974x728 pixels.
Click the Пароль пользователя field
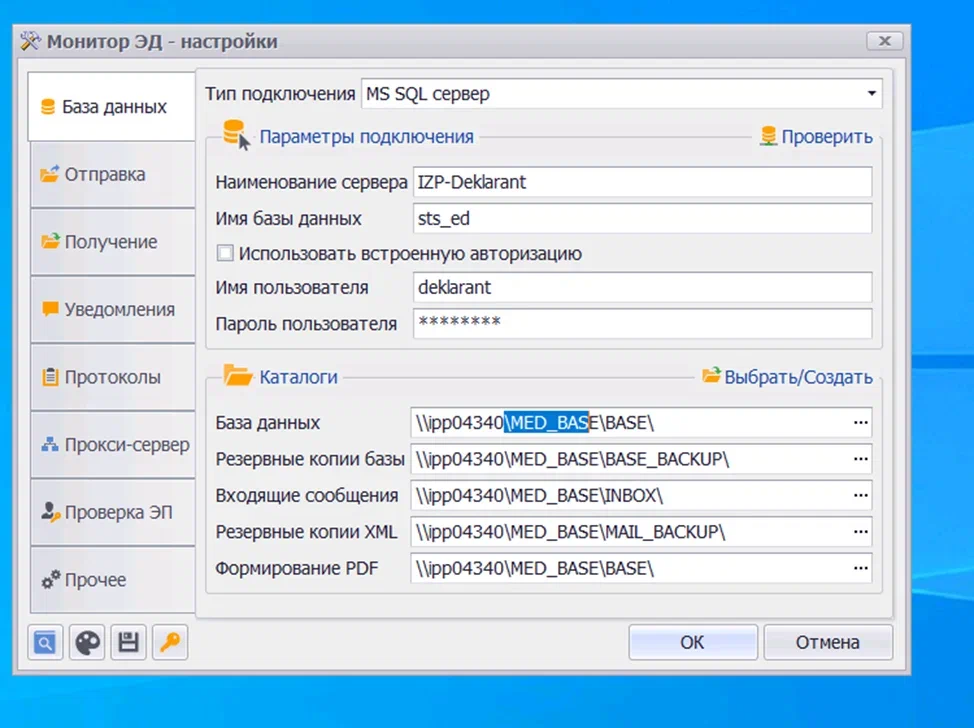(642, 324)
